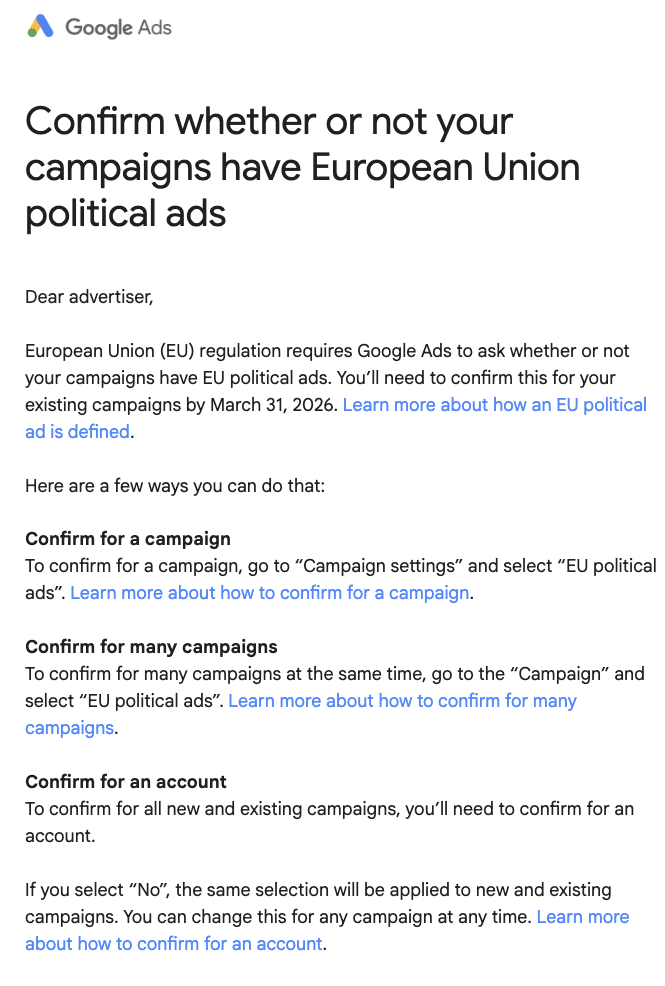The width and height of the screenshot is (665, 986).
Task: Open 'Learn more about how to confirm for a campaign' link
Action: point(270,592)
